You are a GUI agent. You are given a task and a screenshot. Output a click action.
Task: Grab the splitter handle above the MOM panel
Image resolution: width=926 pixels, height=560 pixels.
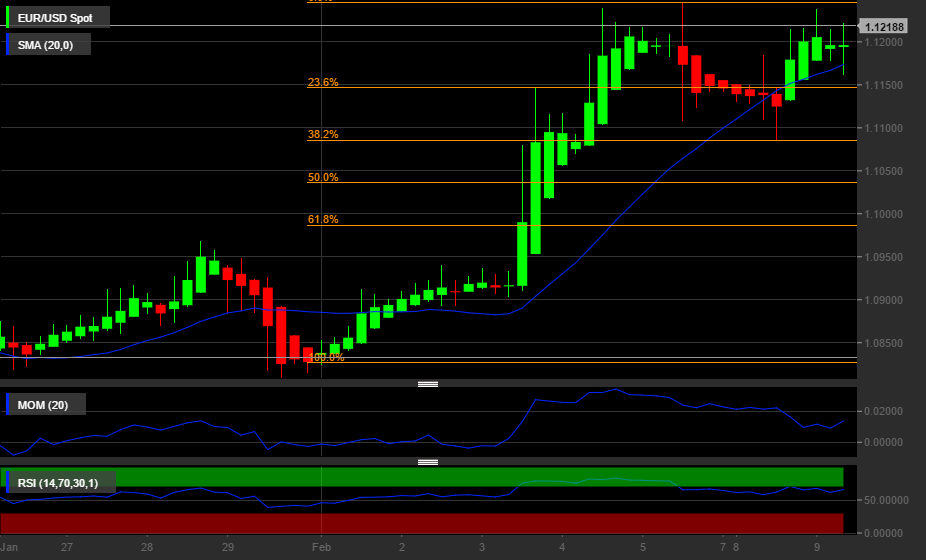tap(428, 384)
